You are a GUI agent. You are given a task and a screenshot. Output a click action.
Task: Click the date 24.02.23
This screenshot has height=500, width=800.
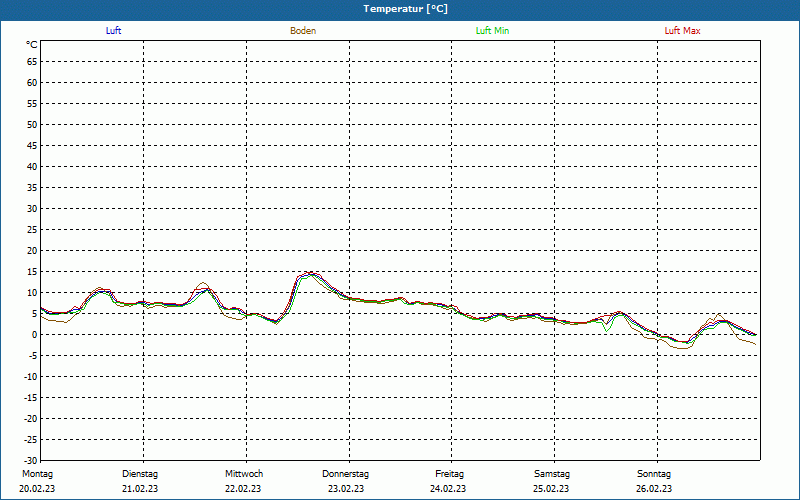(448, 489)
